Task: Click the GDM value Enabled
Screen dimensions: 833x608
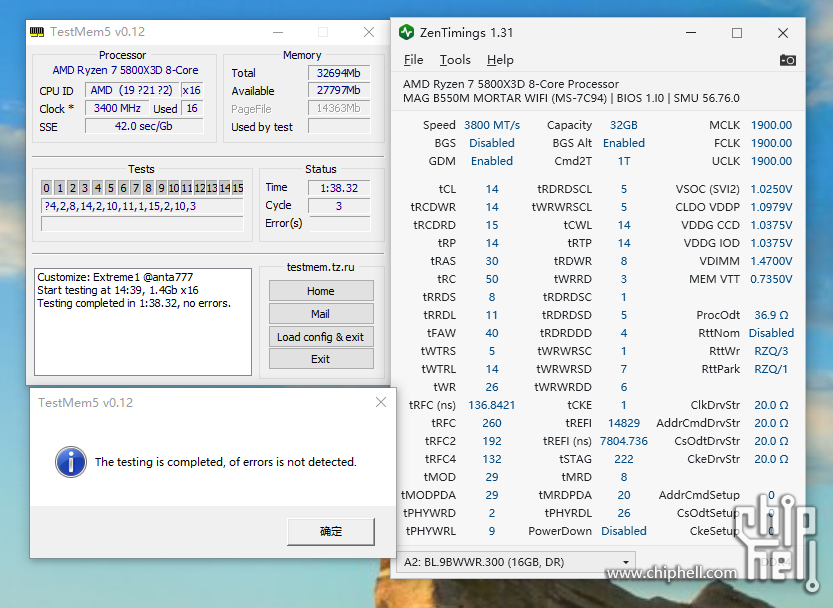Action: tap(492, 161)
